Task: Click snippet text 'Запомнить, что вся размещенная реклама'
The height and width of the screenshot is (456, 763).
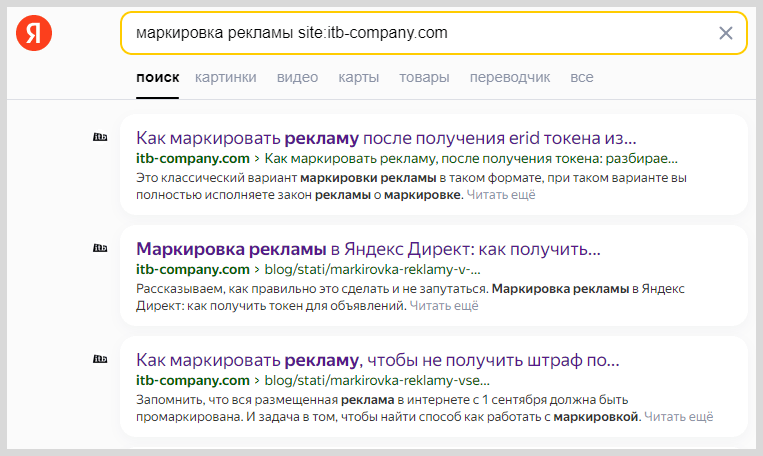Action: 265,400
